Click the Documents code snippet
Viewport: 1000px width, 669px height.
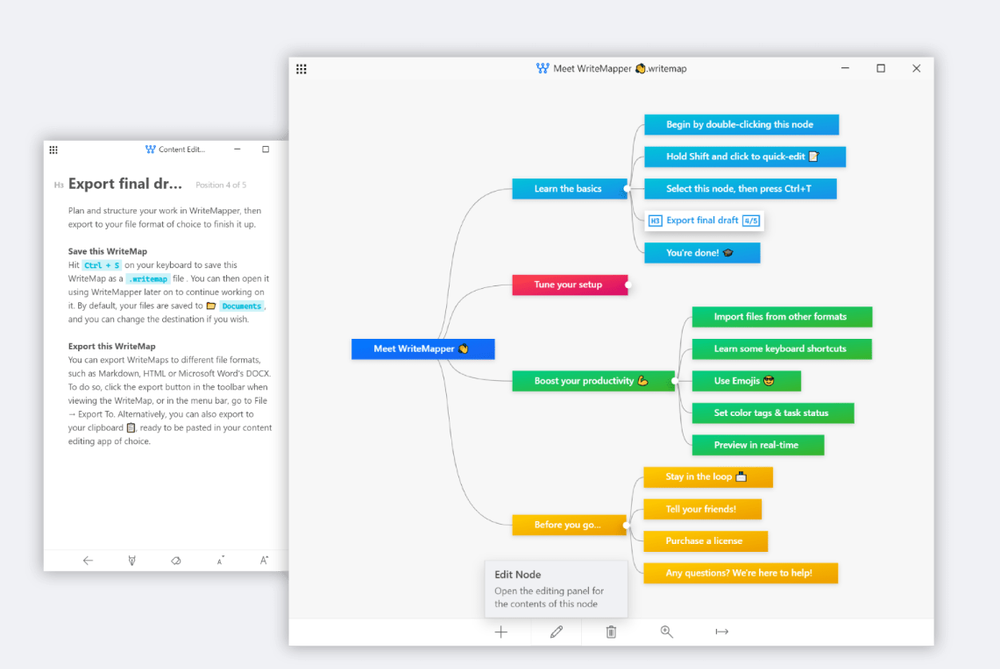click(x=241, y=306)
